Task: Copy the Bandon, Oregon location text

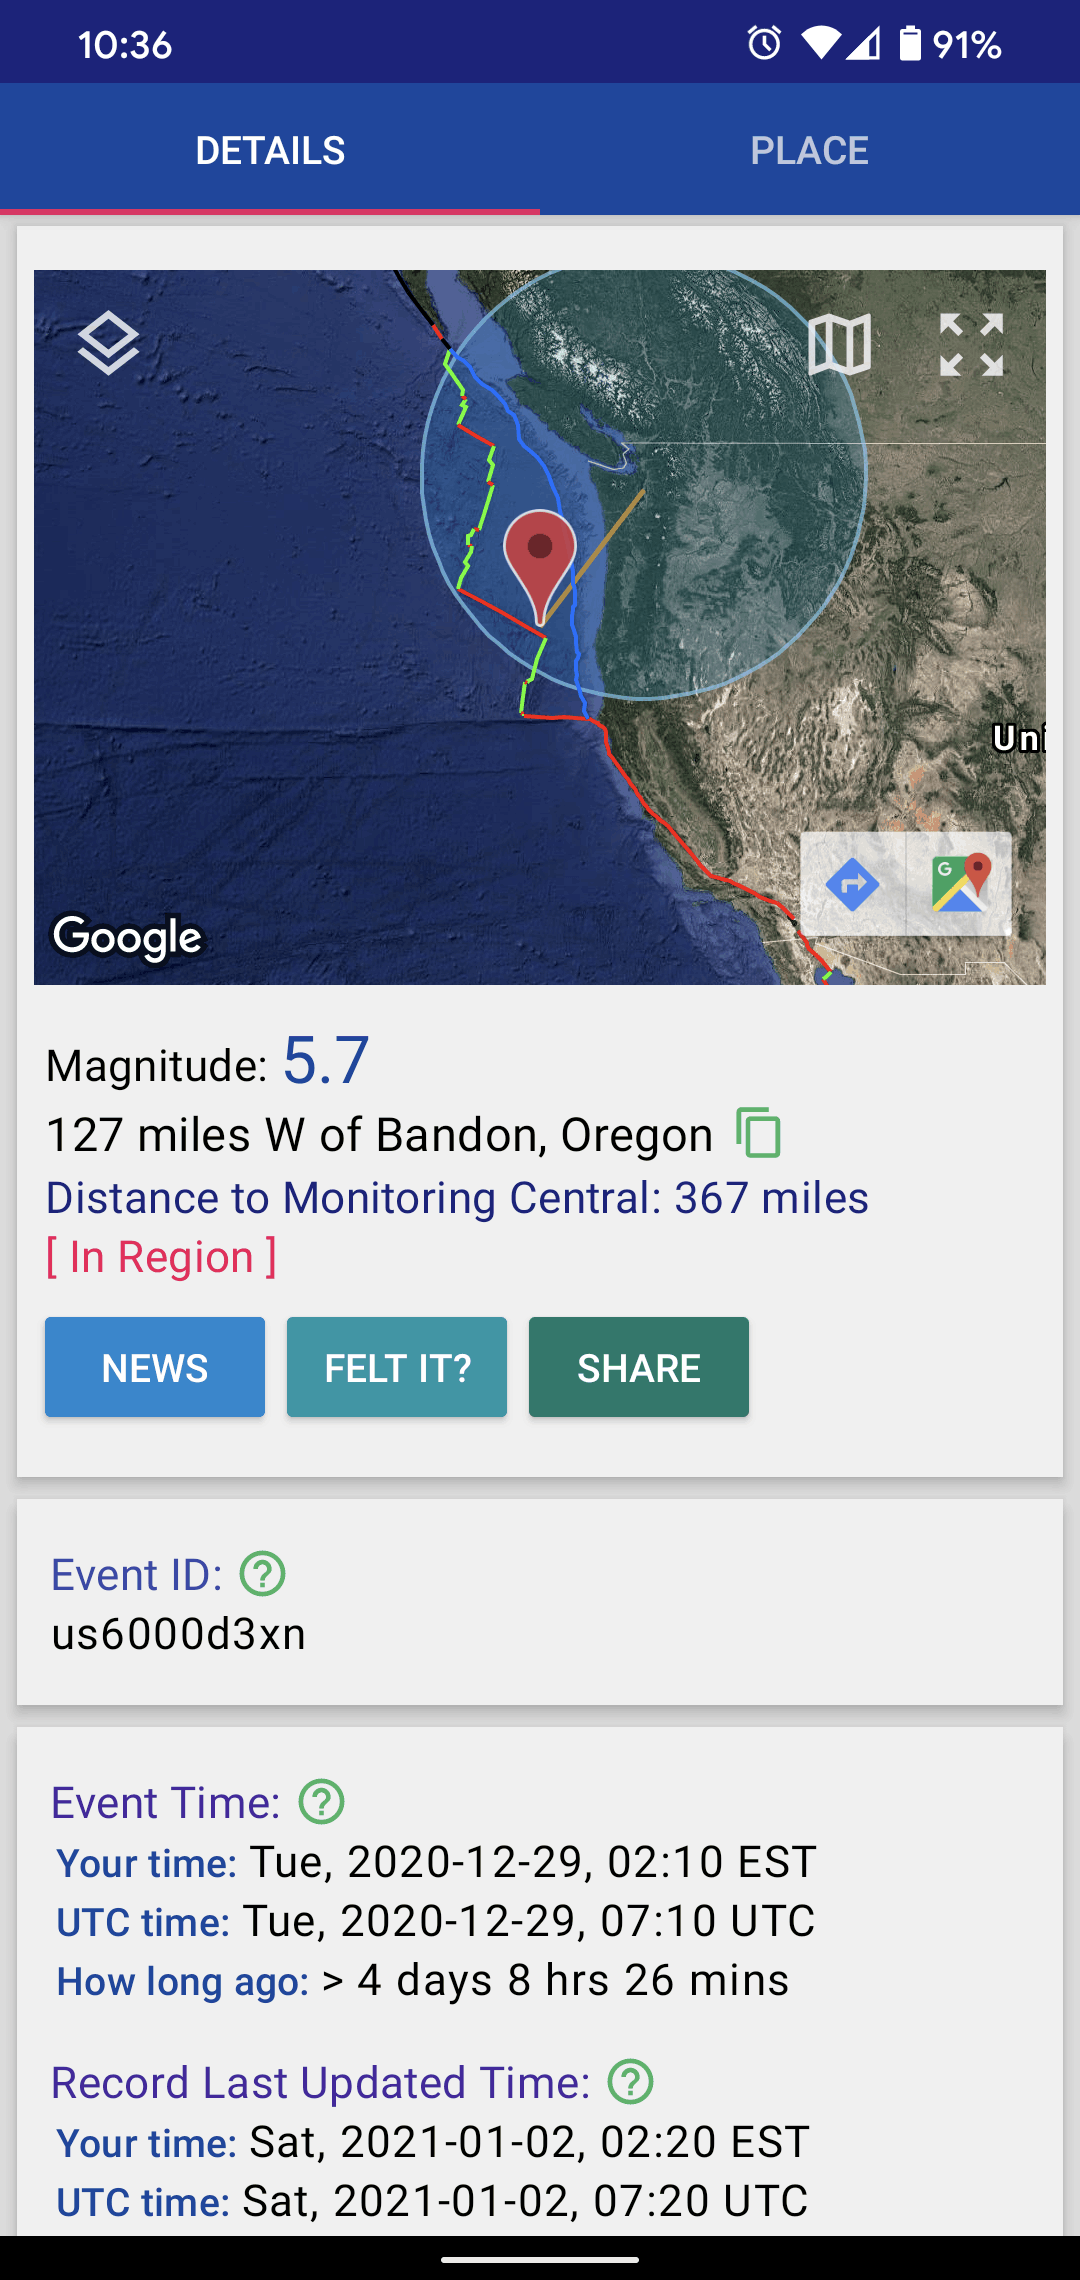Action: tap(758, 1133)
